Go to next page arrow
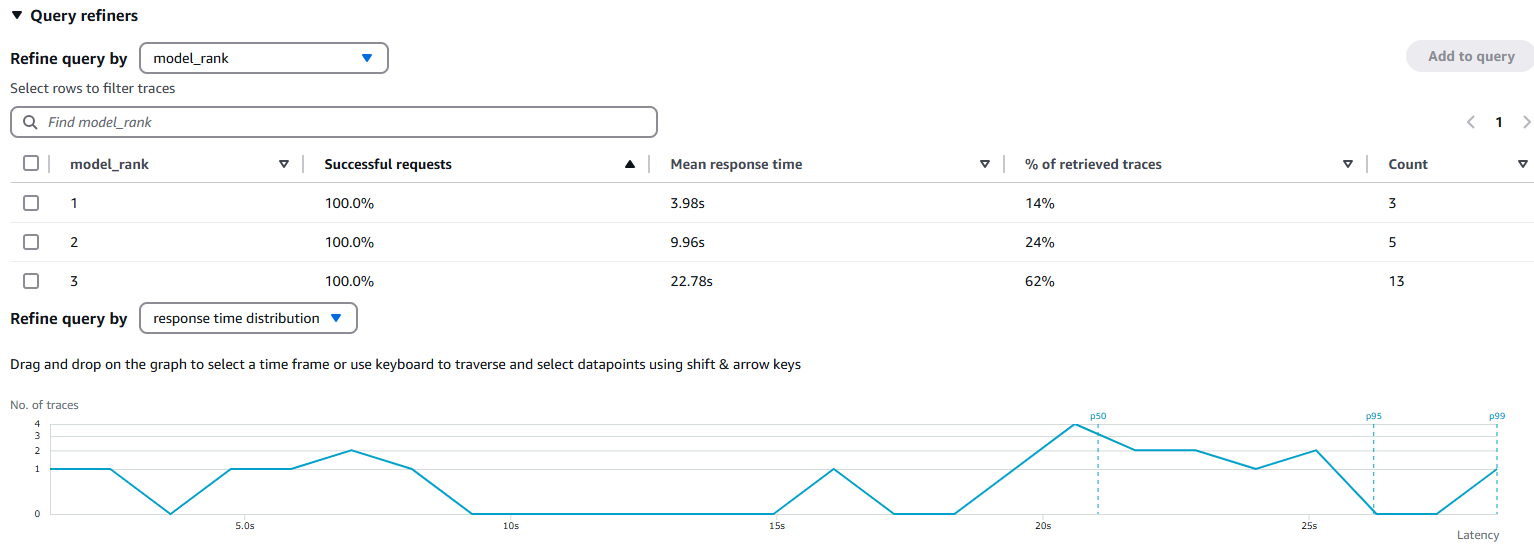The height and width of the screenshot is (544, 1534). [1526, 122]
